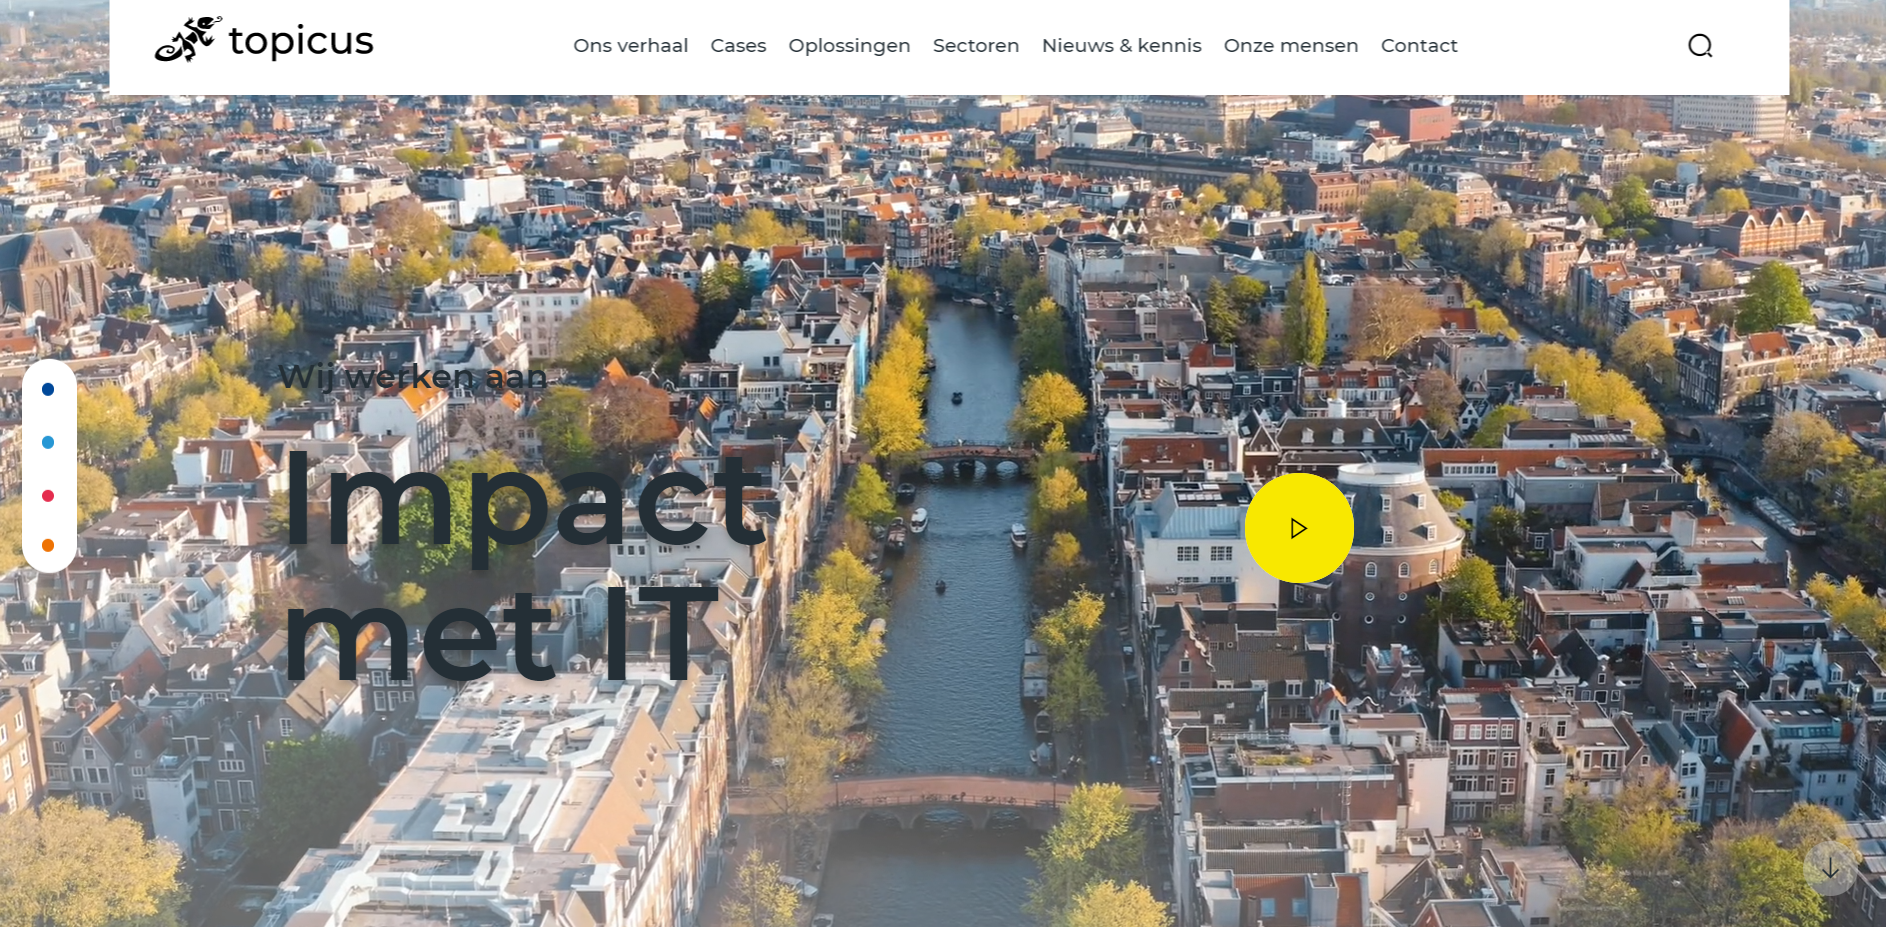
Task: Visit the Onze mensen page
Action: point(1290,46)
